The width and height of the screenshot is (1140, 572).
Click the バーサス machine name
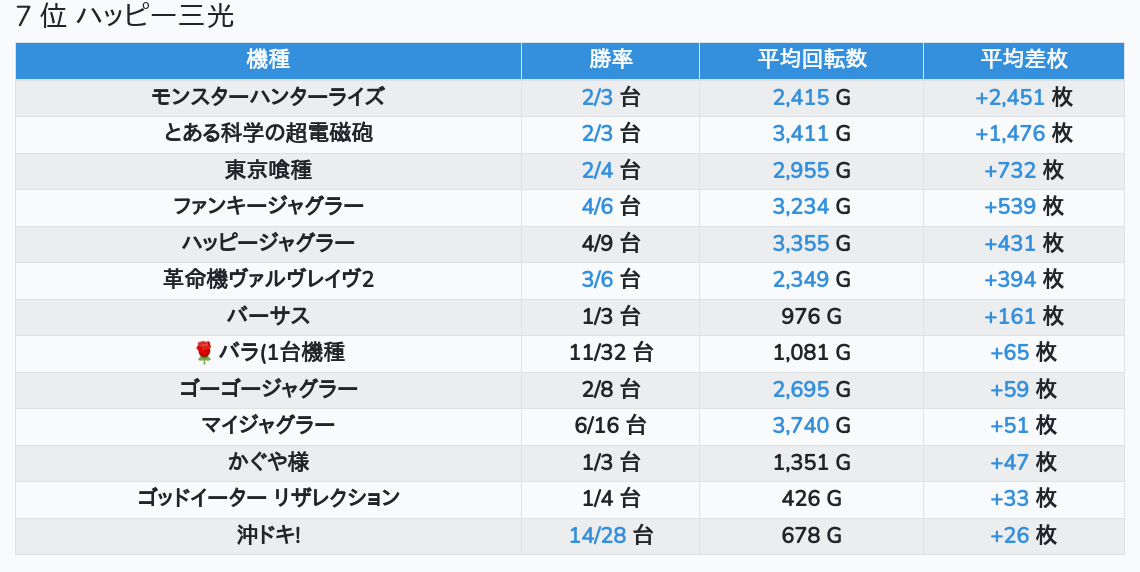[268, 316]
